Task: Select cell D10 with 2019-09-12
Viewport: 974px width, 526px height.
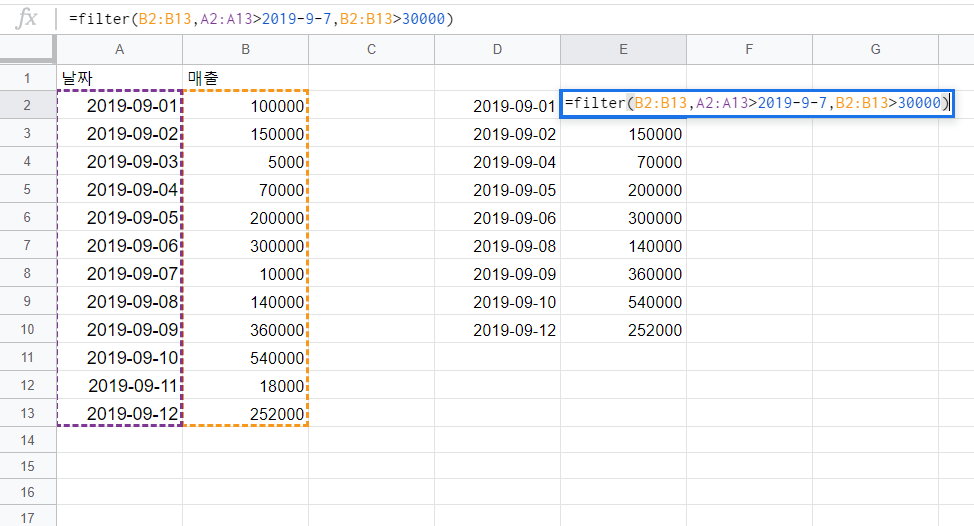Action: click(x=498, y=329)
